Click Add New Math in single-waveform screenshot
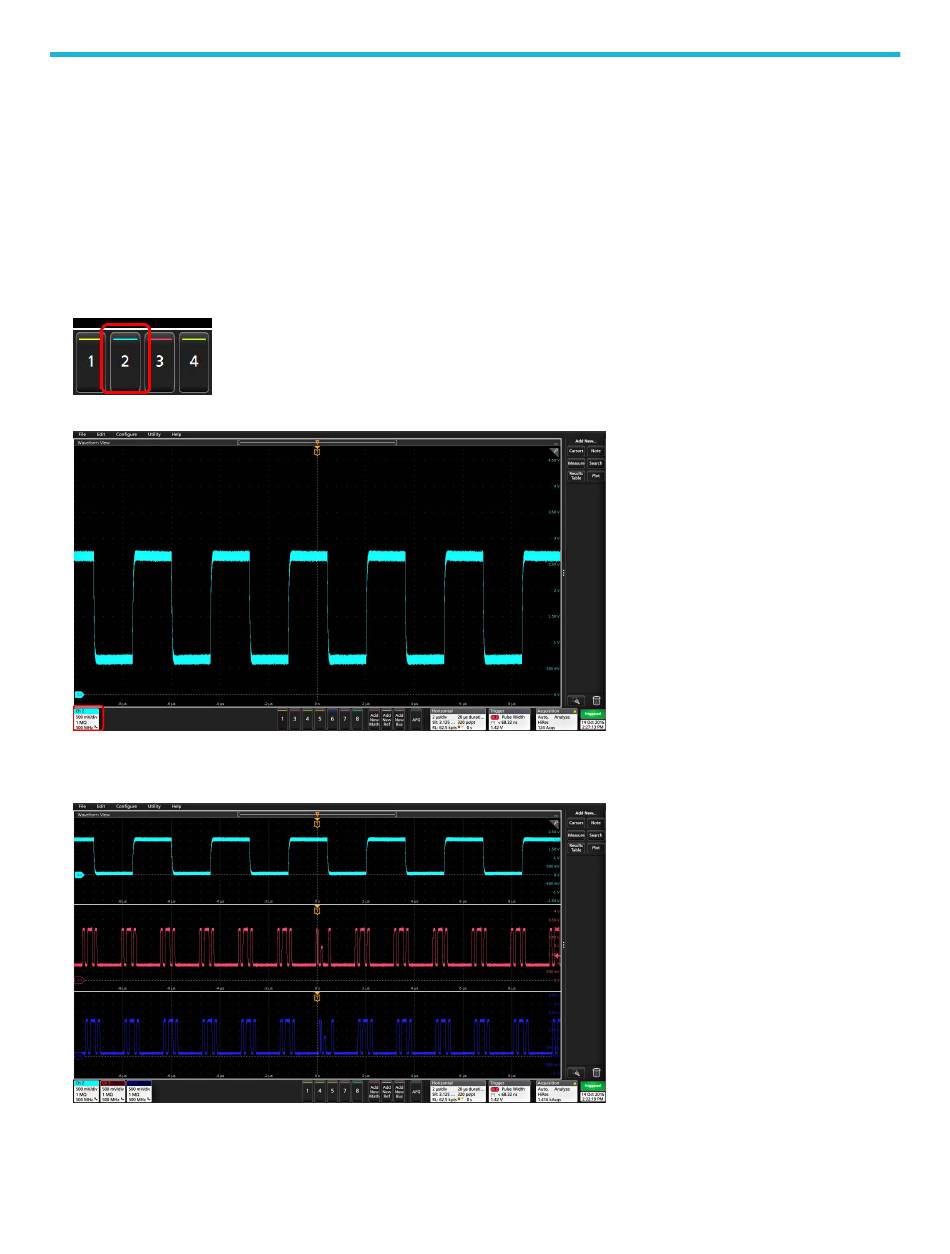 pos(374,719)
